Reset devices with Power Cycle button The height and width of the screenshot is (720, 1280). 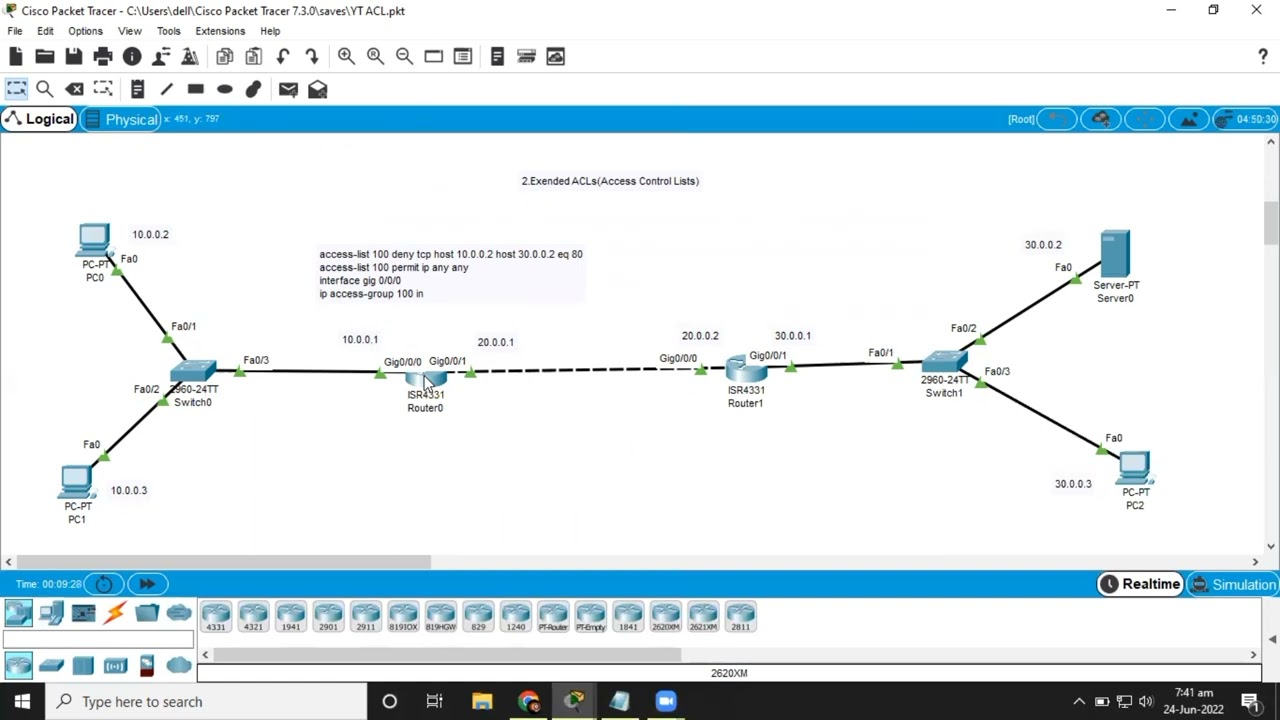coord(104,584)
